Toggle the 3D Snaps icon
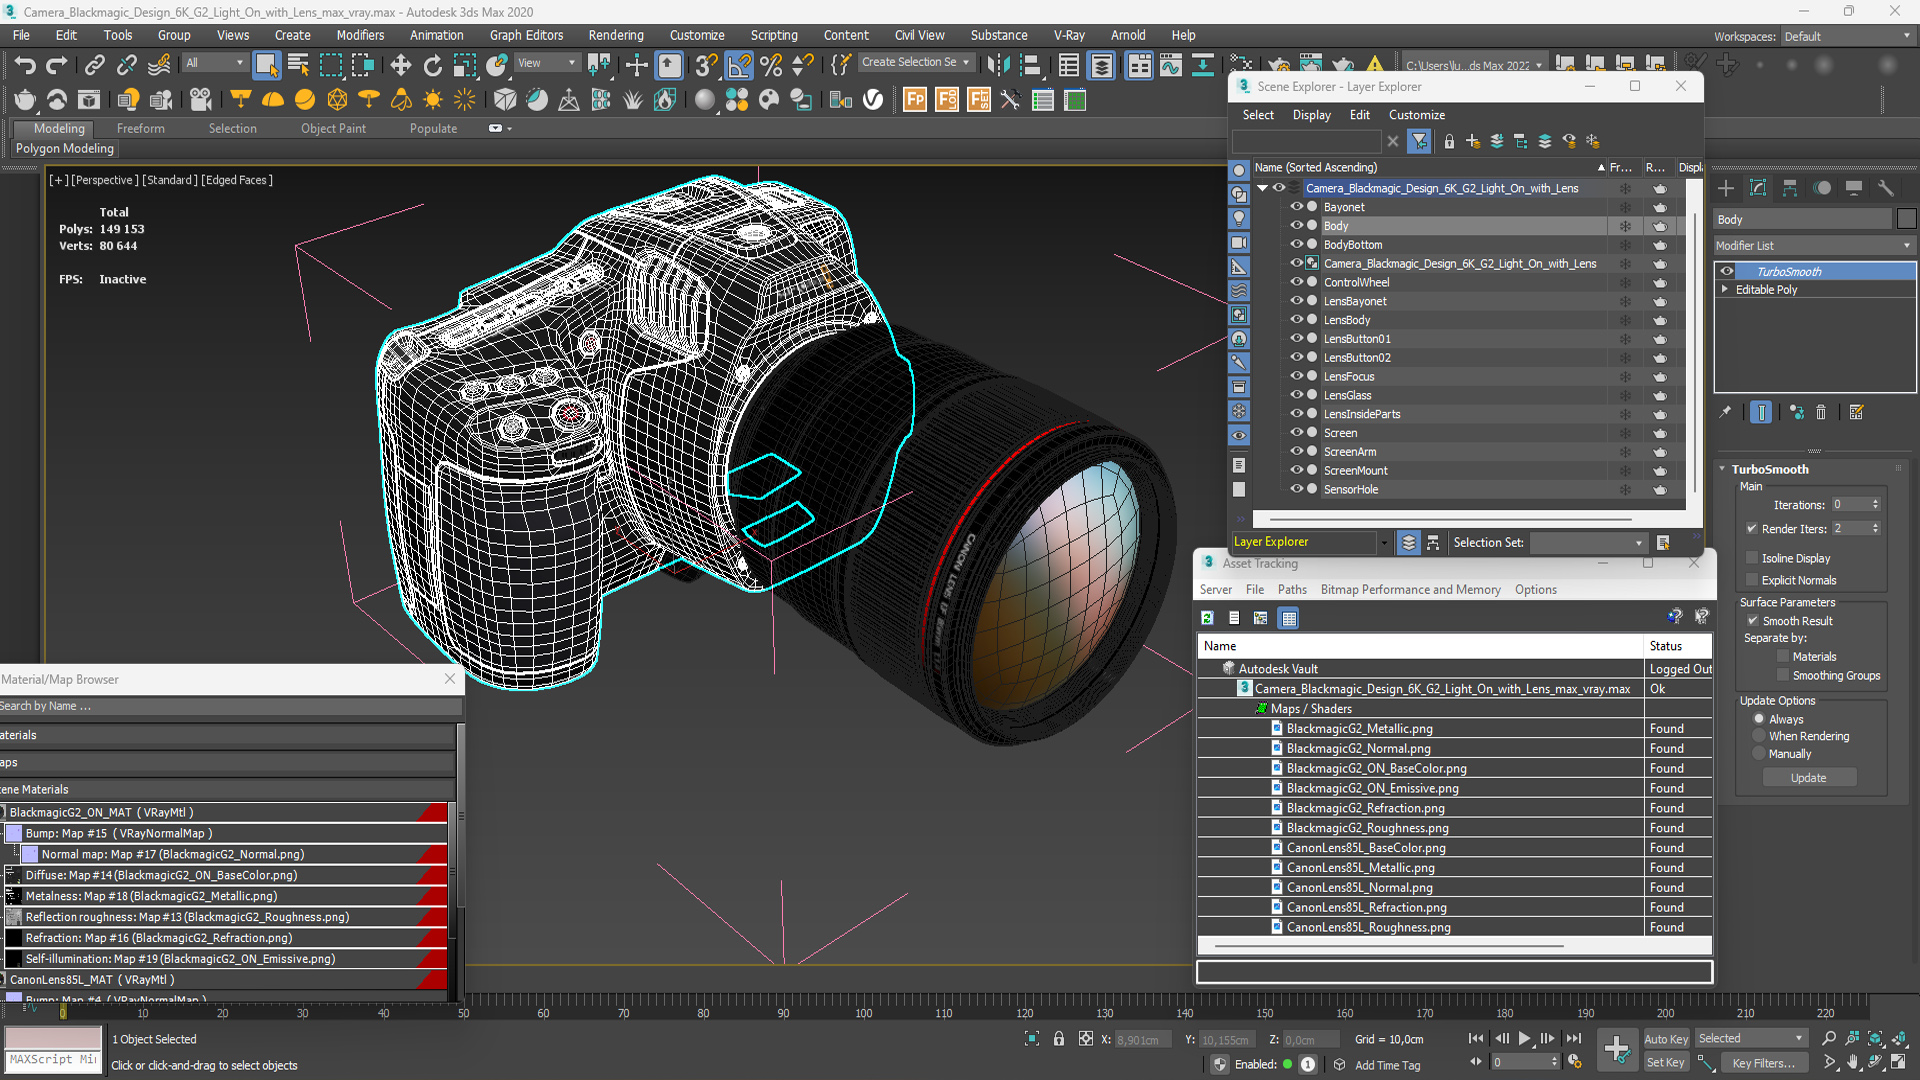 pos(706,65)
